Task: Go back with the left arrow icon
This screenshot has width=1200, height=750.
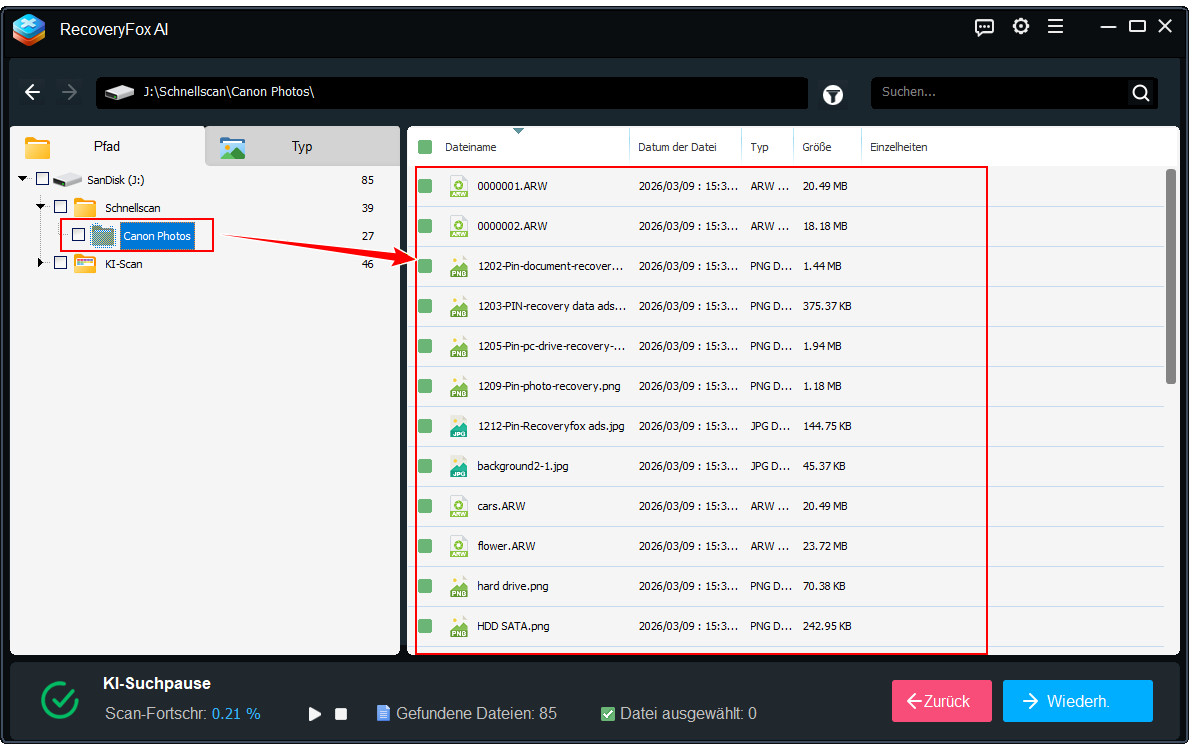Action: [x=33, y=92]
